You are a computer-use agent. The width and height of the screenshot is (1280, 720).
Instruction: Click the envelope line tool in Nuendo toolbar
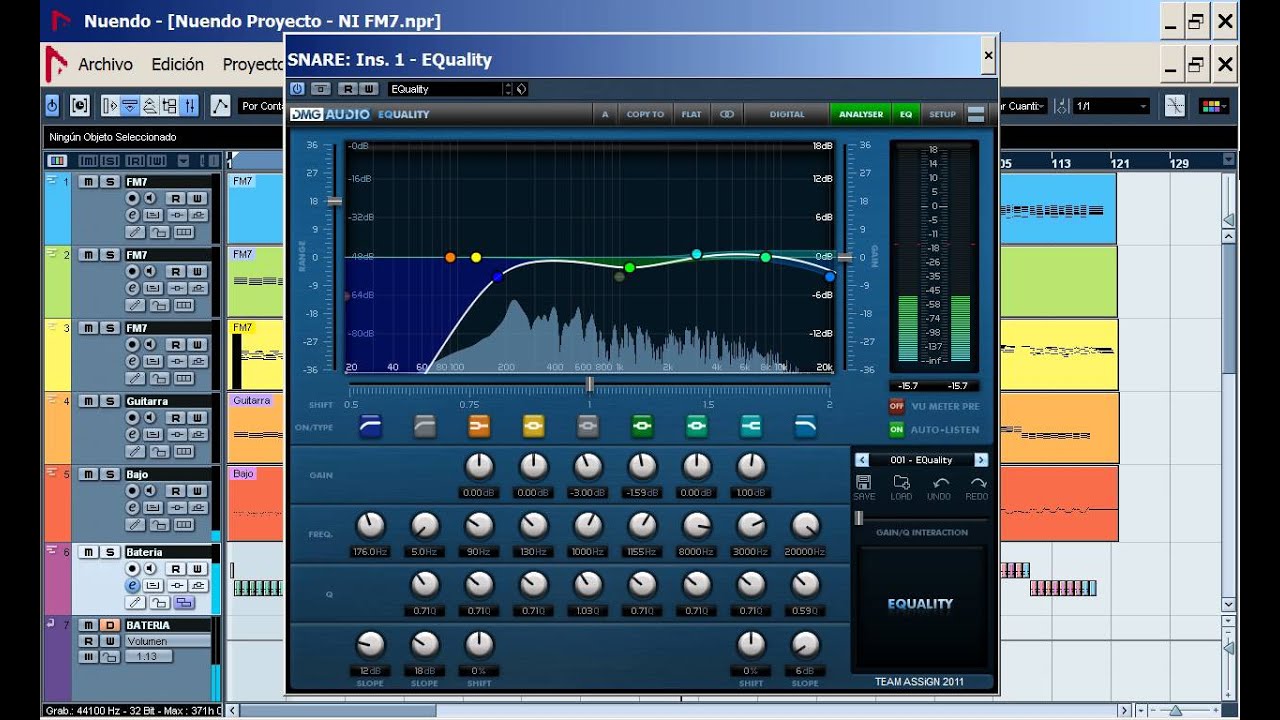tap(221, 105)
